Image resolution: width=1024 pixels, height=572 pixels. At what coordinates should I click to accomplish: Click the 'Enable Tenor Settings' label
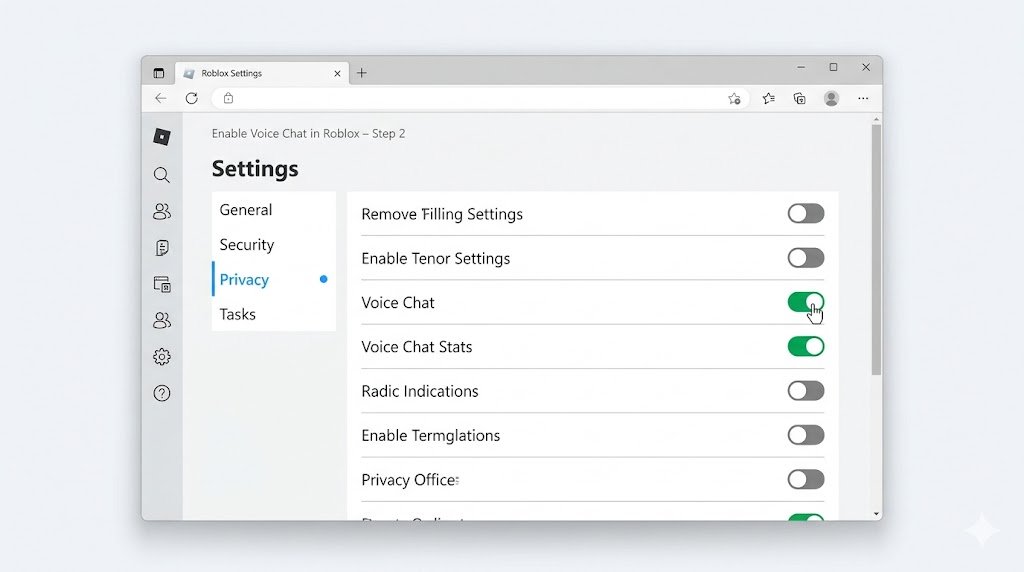[436, 259]
